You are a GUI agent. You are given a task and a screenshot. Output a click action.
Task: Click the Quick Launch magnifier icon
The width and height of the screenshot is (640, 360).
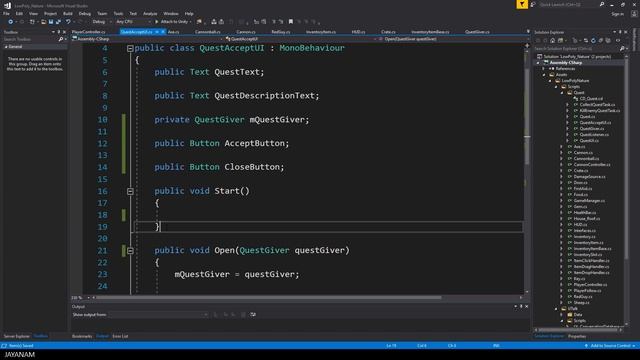point(602,4)
